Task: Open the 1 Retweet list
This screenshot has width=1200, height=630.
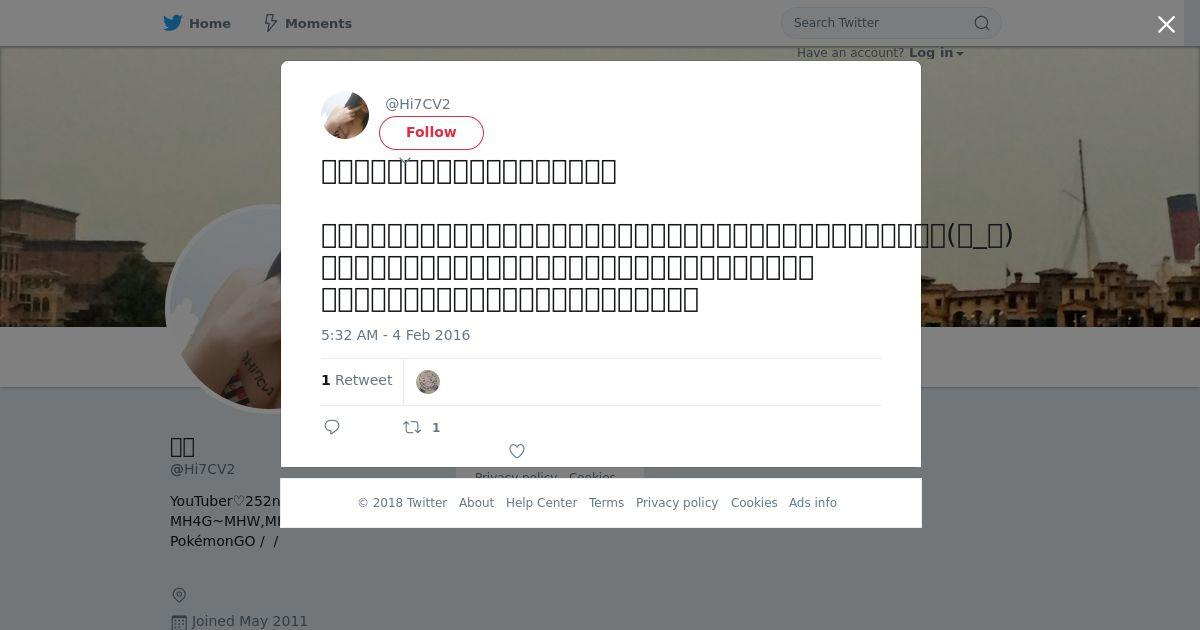Action: point(357,380)
